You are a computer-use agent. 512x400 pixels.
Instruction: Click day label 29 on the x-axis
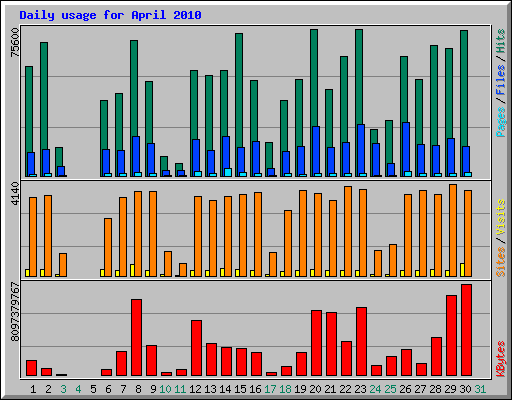[x=450, y=389]
